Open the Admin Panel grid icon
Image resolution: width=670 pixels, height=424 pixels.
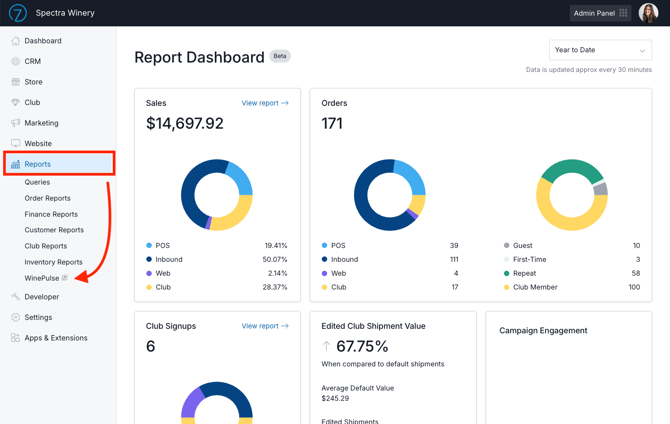point(623,13)
